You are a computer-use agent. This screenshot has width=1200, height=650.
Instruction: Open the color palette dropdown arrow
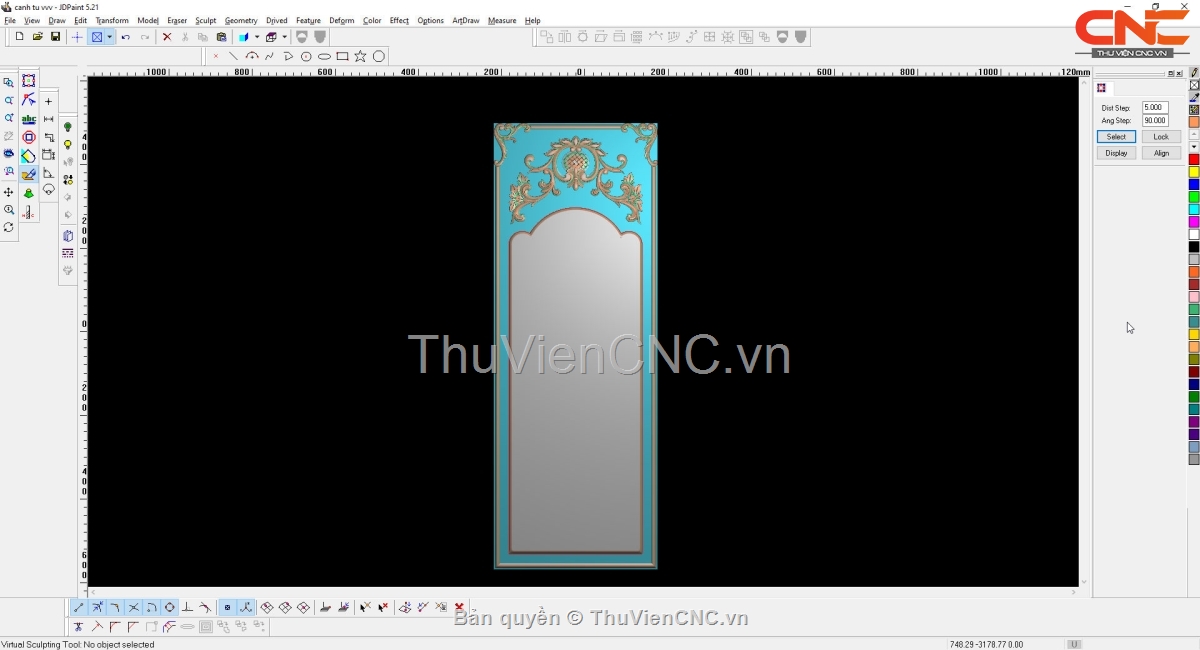pyautogui.click(x=1194, y=147)
